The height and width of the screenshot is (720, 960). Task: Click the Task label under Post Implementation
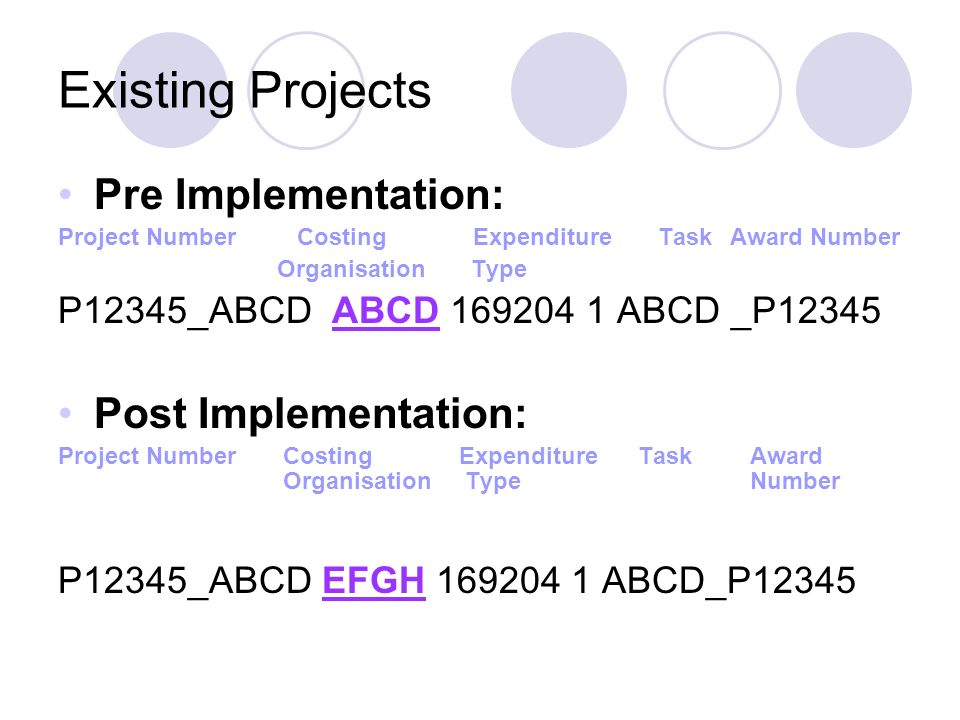(x=666, y=456)
